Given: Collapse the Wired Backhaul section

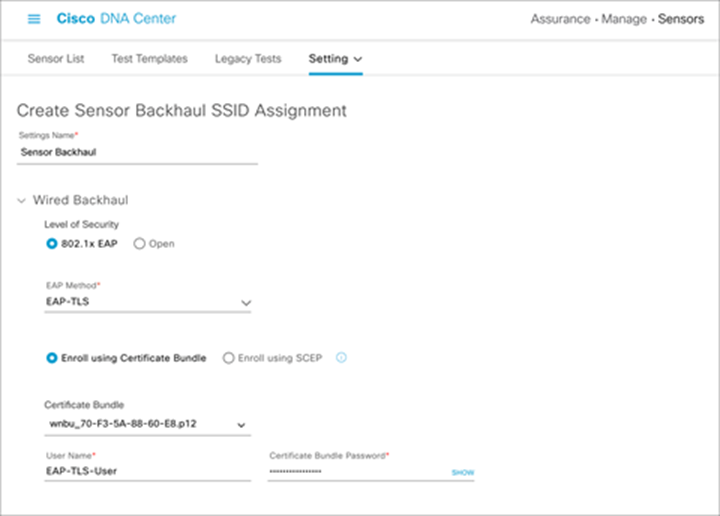Looking at the screenshot, I should [x=21, y=201].
